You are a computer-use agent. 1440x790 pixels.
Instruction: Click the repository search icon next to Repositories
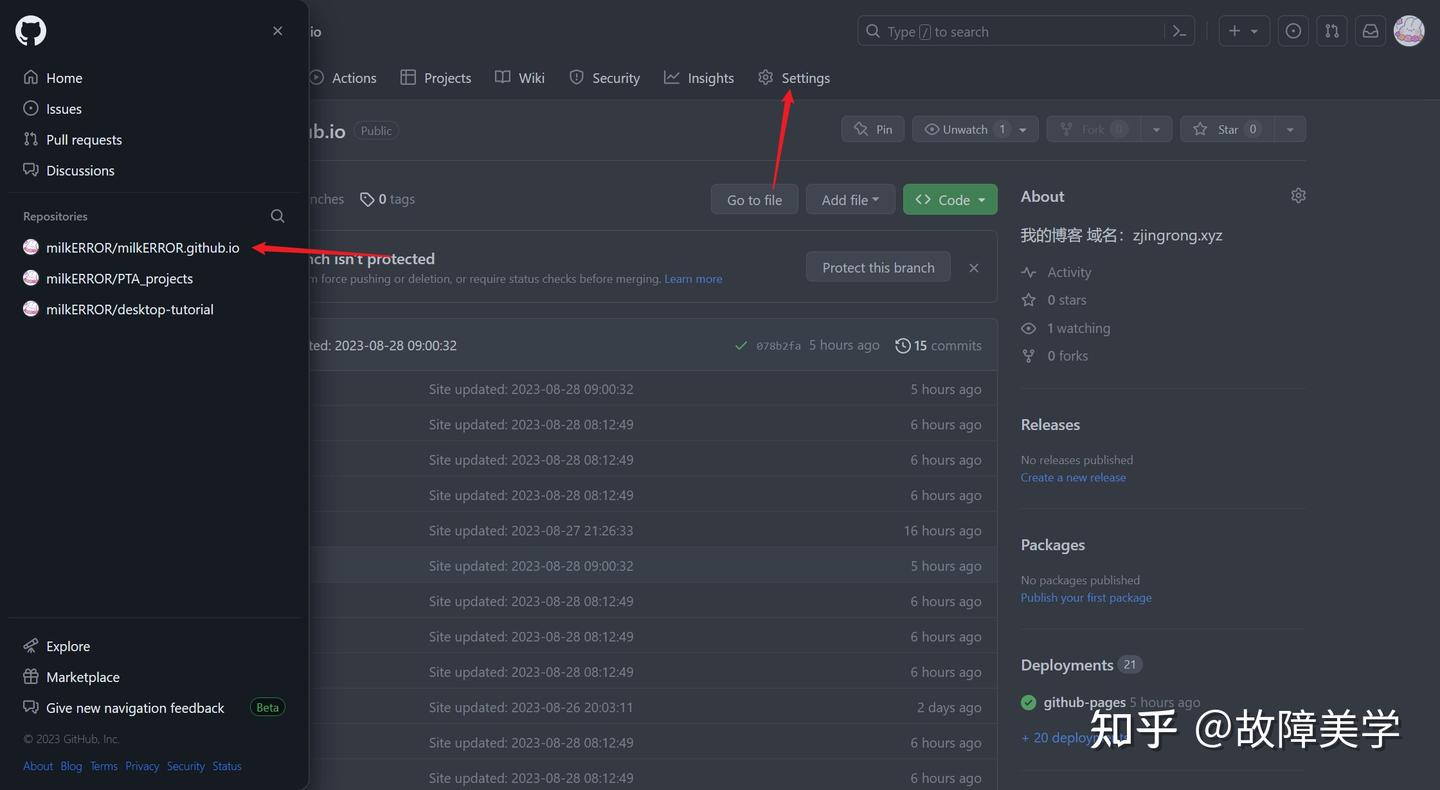(277, 216)
